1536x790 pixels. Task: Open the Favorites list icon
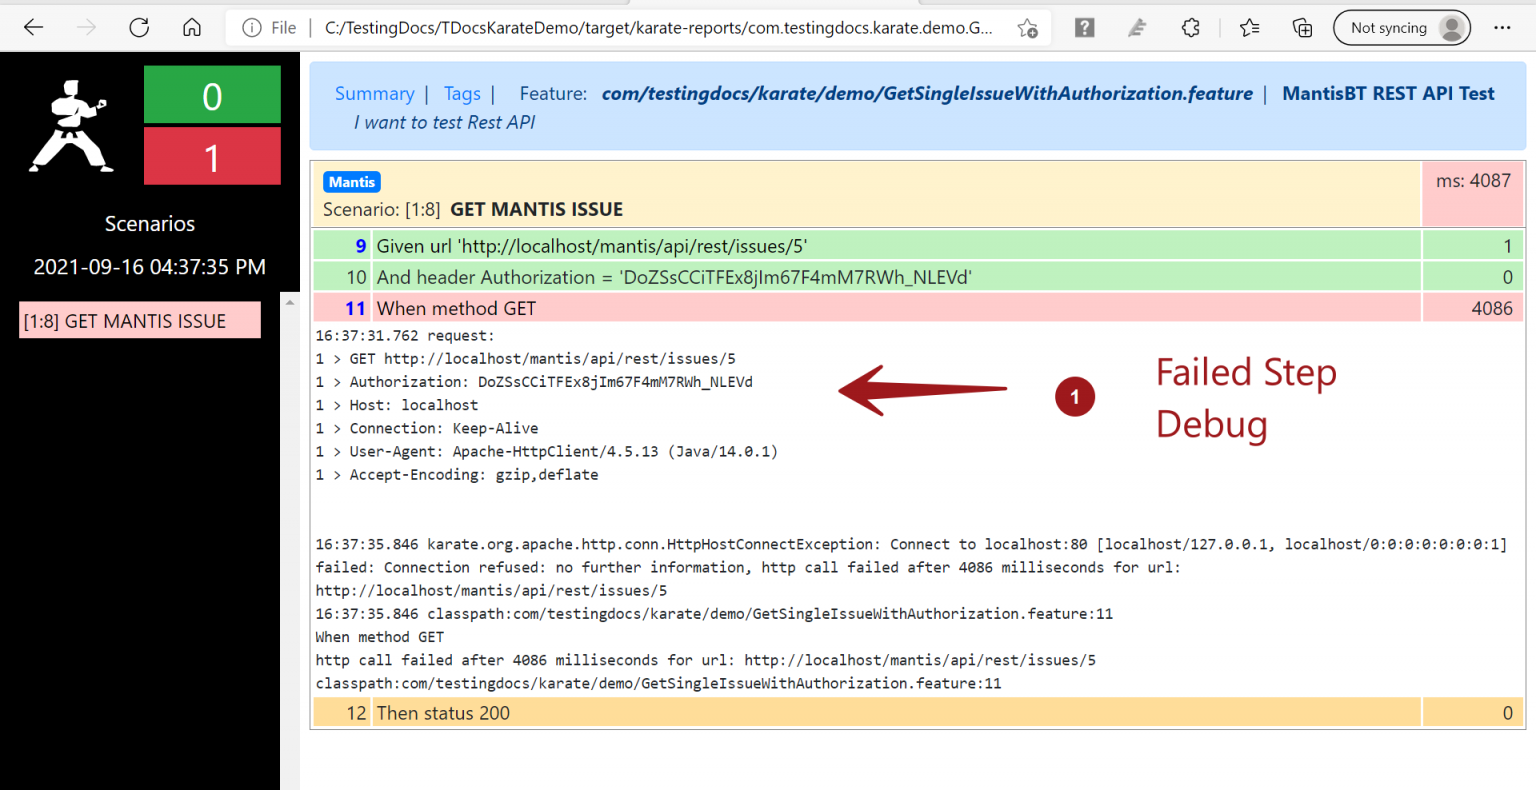click(x=1249, y=27)
